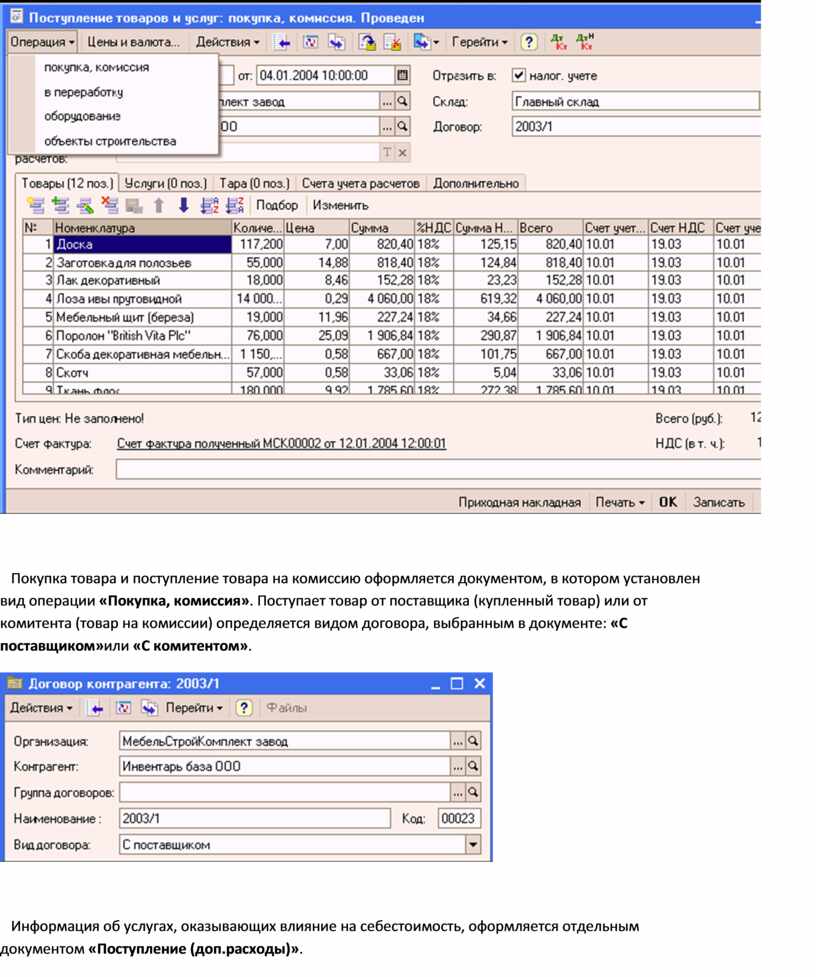Viewport: 816px width, 977px height.
Task: Click the magnifier beside the 'лект завод' field in the receipt
Action: (x=403, y=101)
